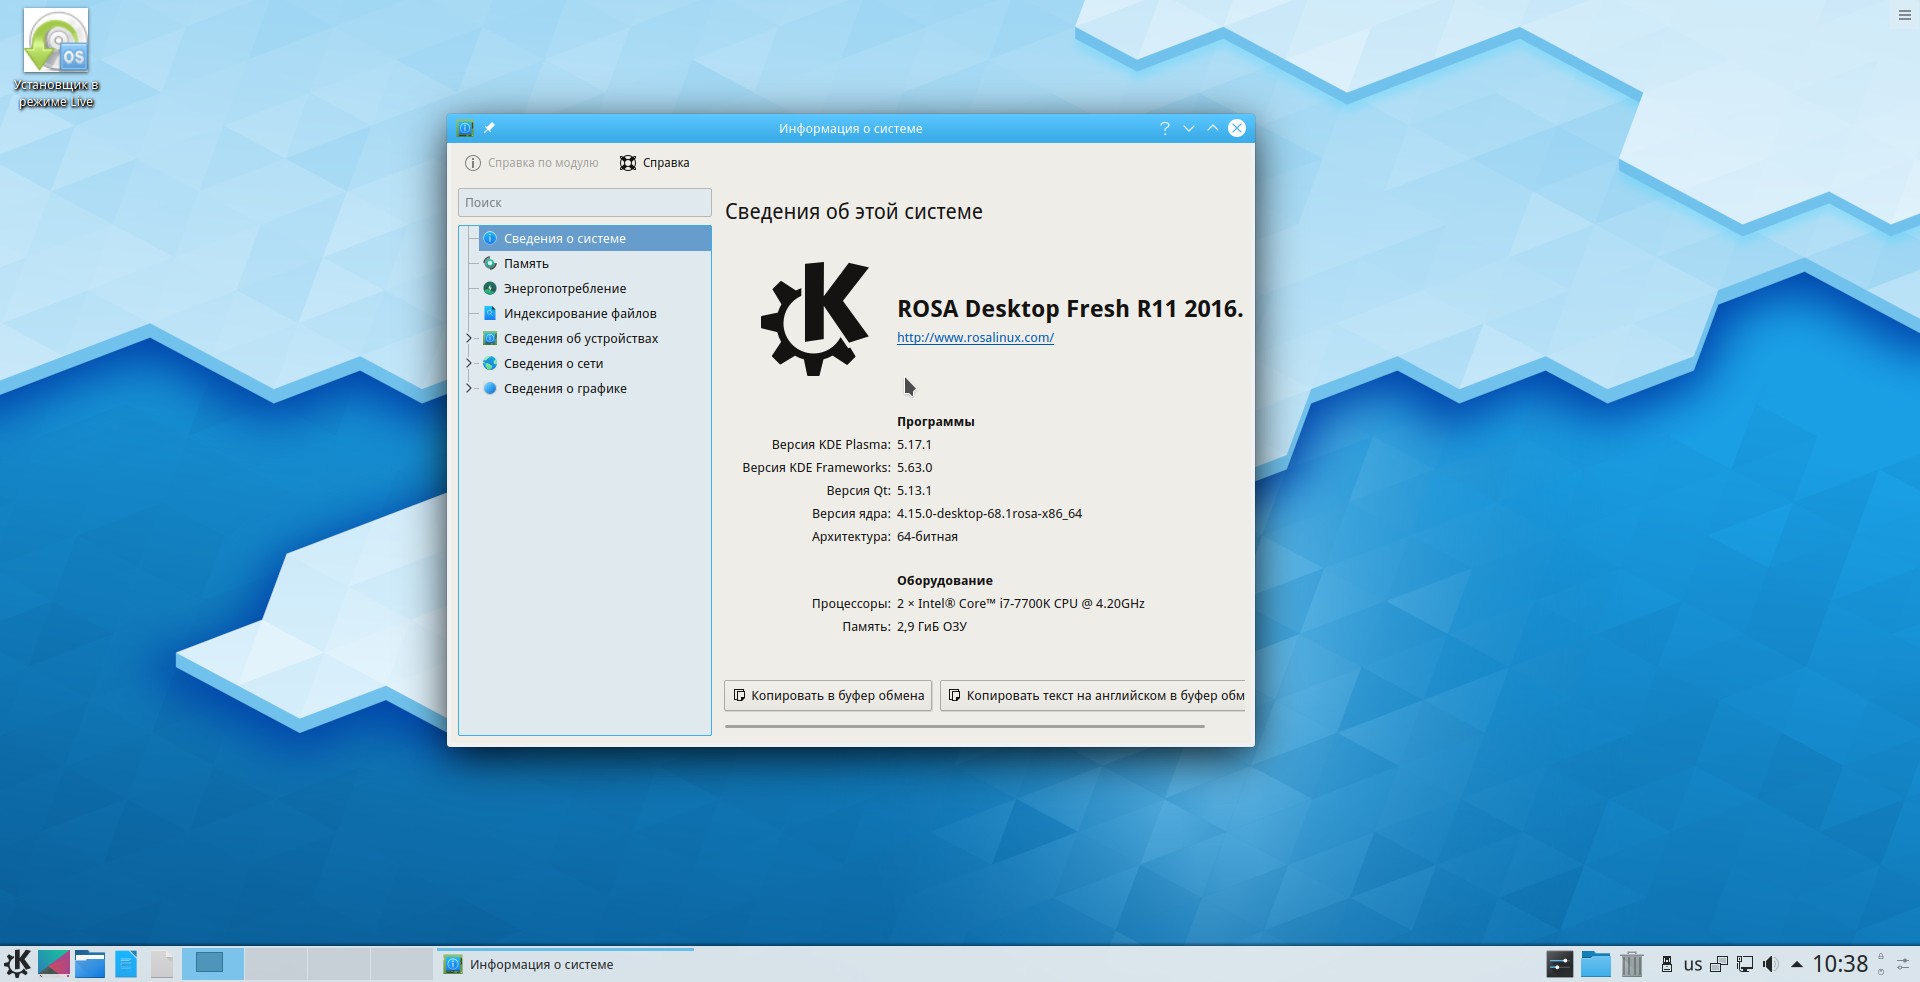Click 'Копировать в буфер обмена' button
The height and width of the screenshot is (982, 1920).
(828, 695)
